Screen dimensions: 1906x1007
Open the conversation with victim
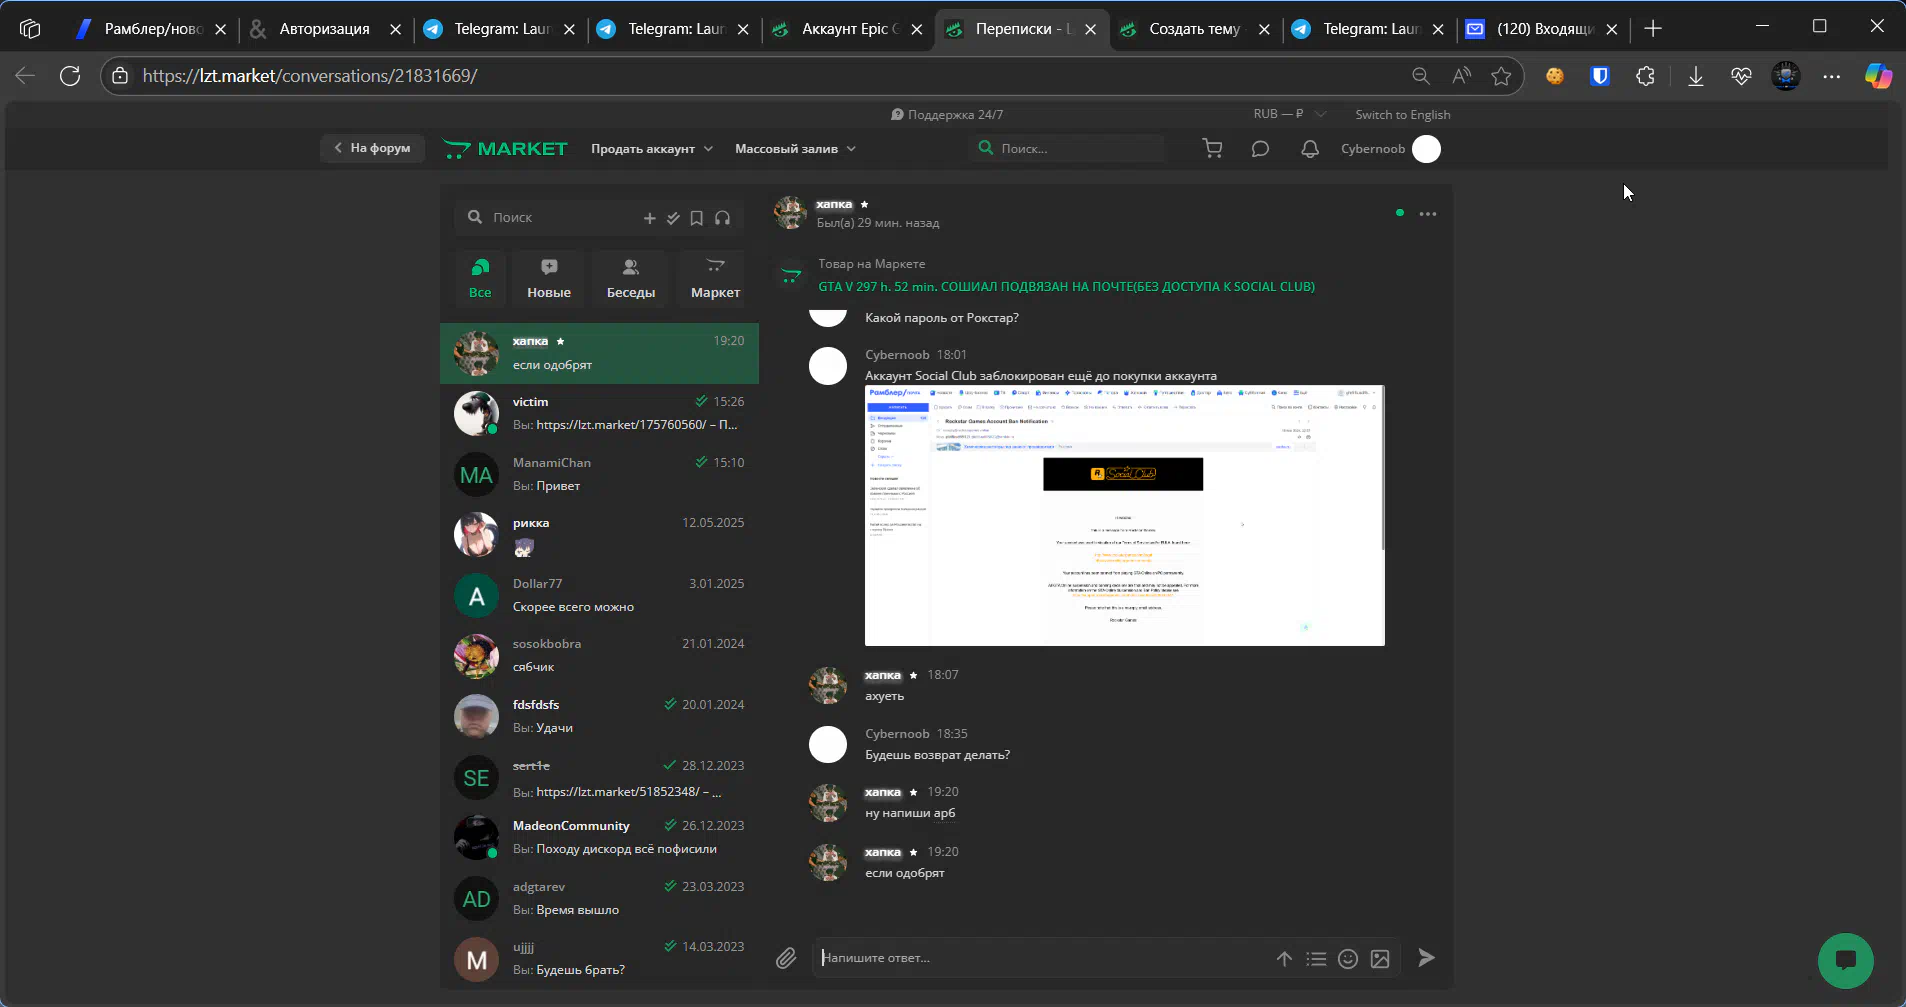click(599, 414)
